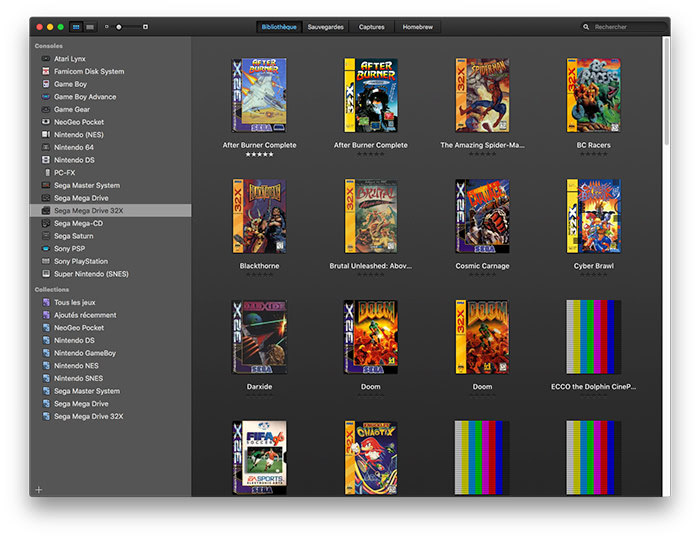
Task: Select Nintendo (NES) console icon
Action: (46, 134)
